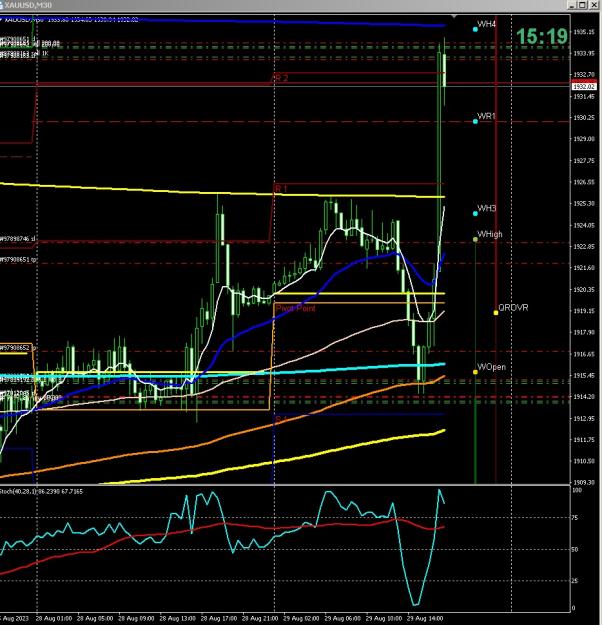Click the 1911.75 price scale value
The image size is (602, 625).
(x=584, y=440)
